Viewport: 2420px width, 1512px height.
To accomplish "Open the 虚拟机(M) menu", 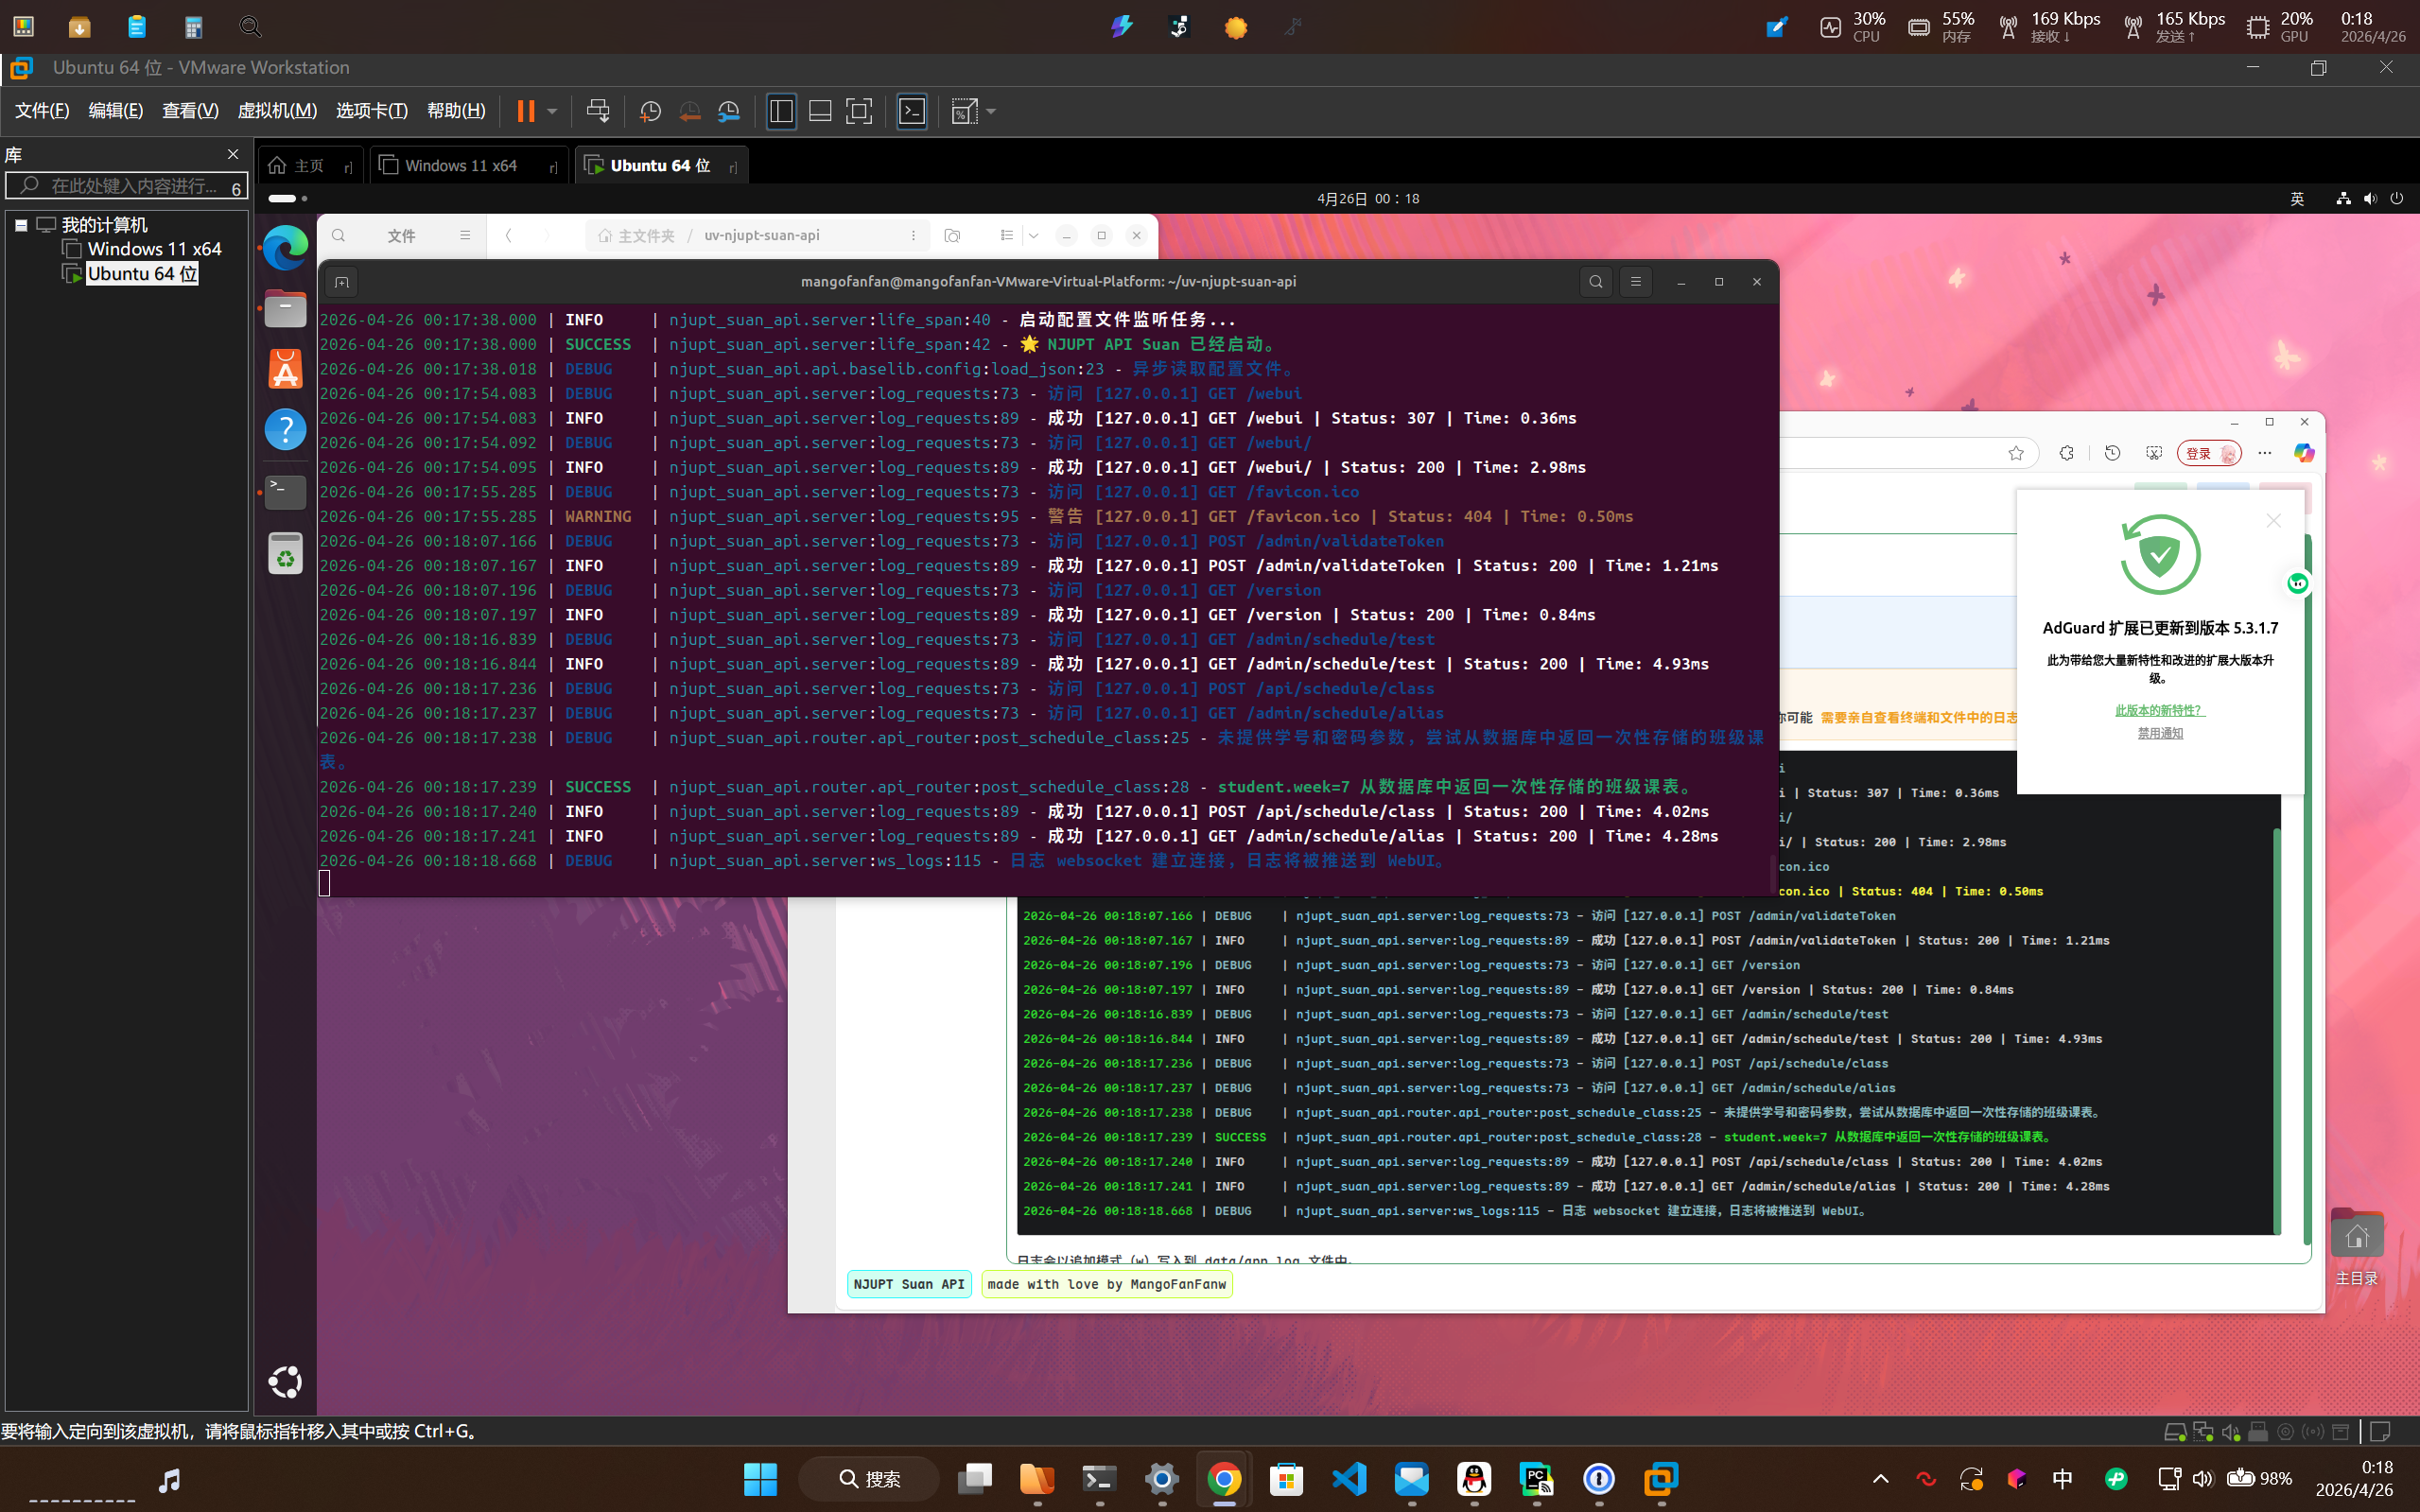I will click(x=277, y=111).
